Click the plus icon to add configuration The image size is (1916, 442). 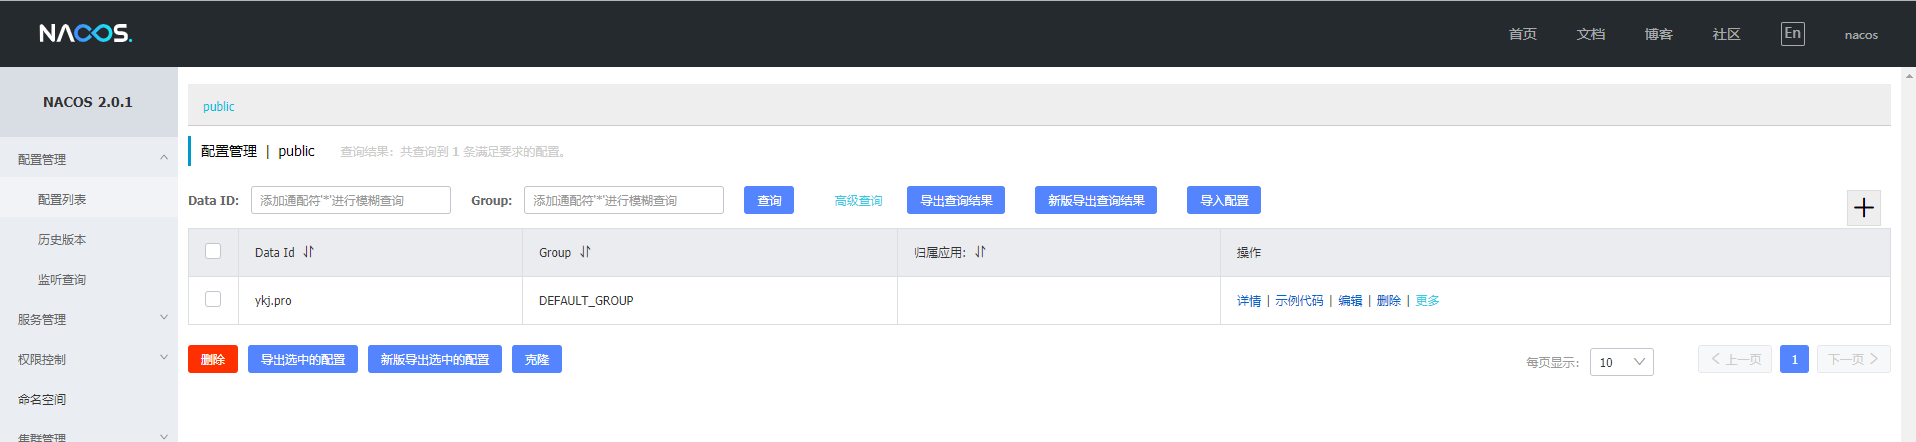tap(1863, 208)
